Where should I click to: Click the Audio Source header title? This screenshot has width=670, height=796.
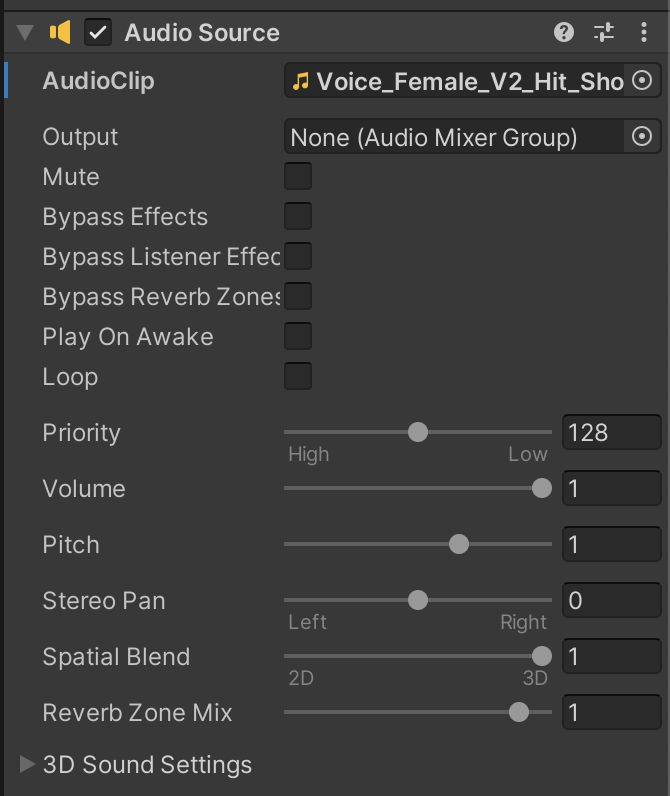pyautogui.click(x=202, y=32)
